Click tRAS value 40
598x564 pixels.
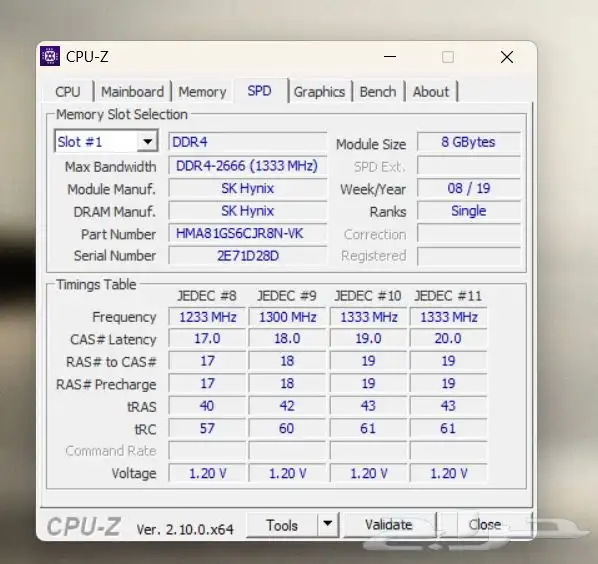coord(207,406)
